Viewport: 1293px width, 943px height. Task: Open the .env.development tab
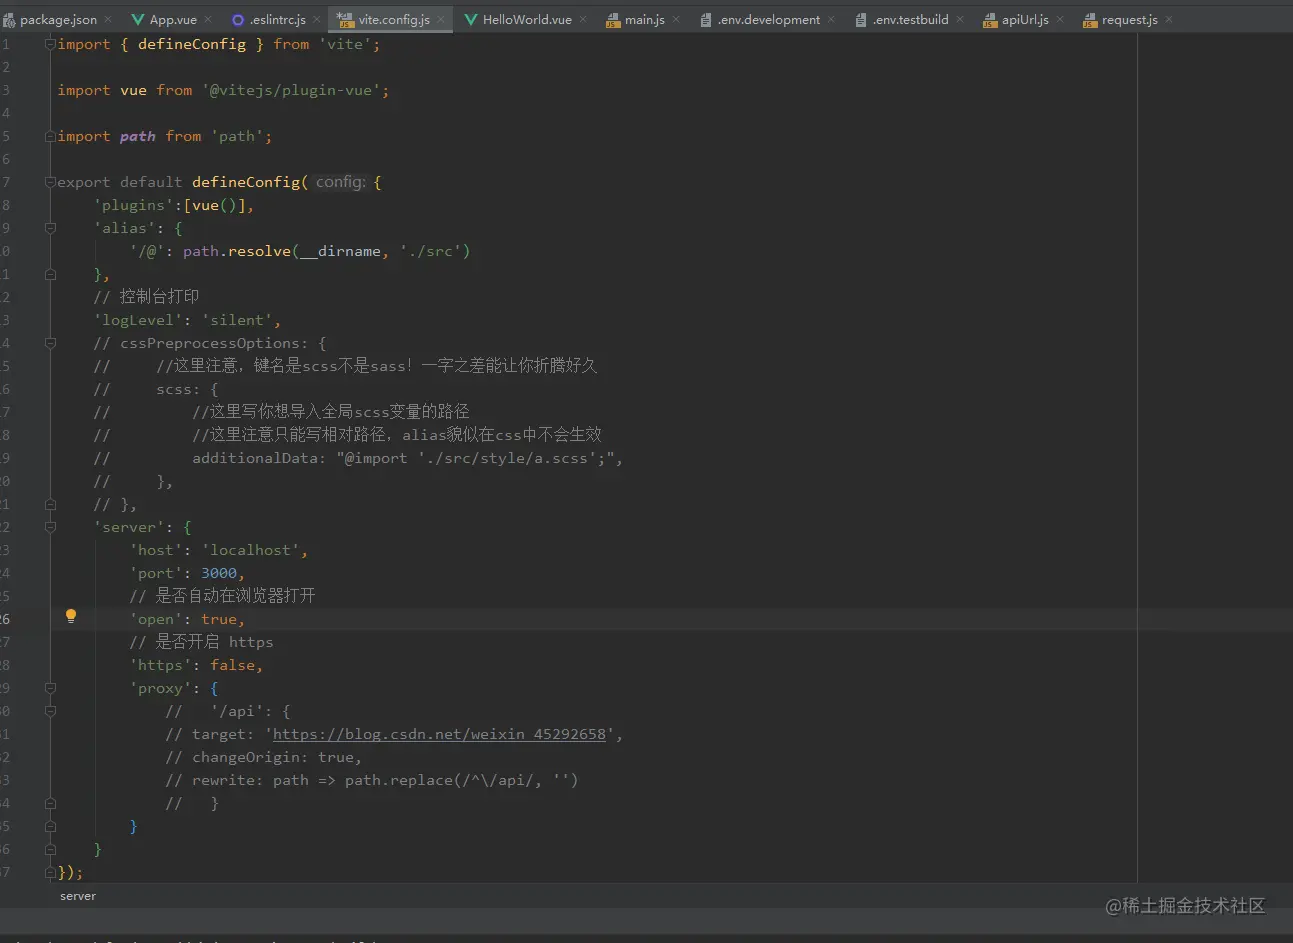click(x=768, y=19)
